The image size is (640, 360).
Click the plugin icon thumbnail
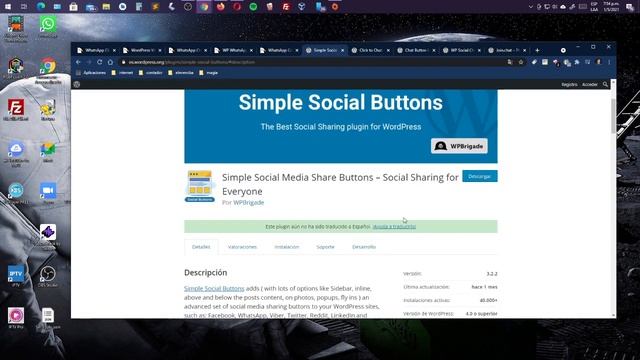(200, 186)
